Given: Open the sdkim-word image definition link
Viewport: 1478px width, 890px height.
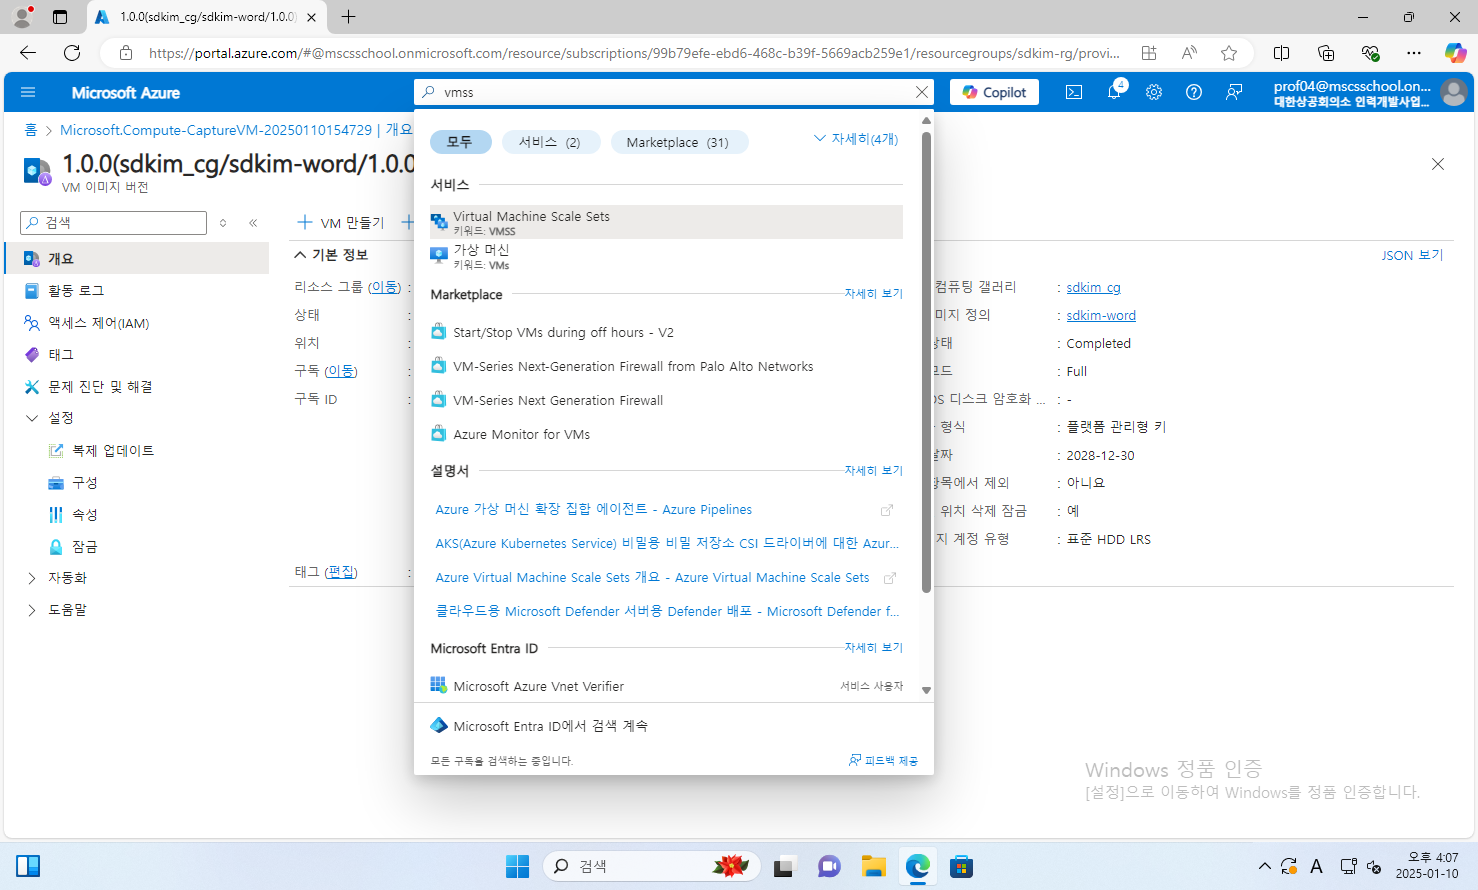Looking at the screenshot, I should [x=1101, y=315].
